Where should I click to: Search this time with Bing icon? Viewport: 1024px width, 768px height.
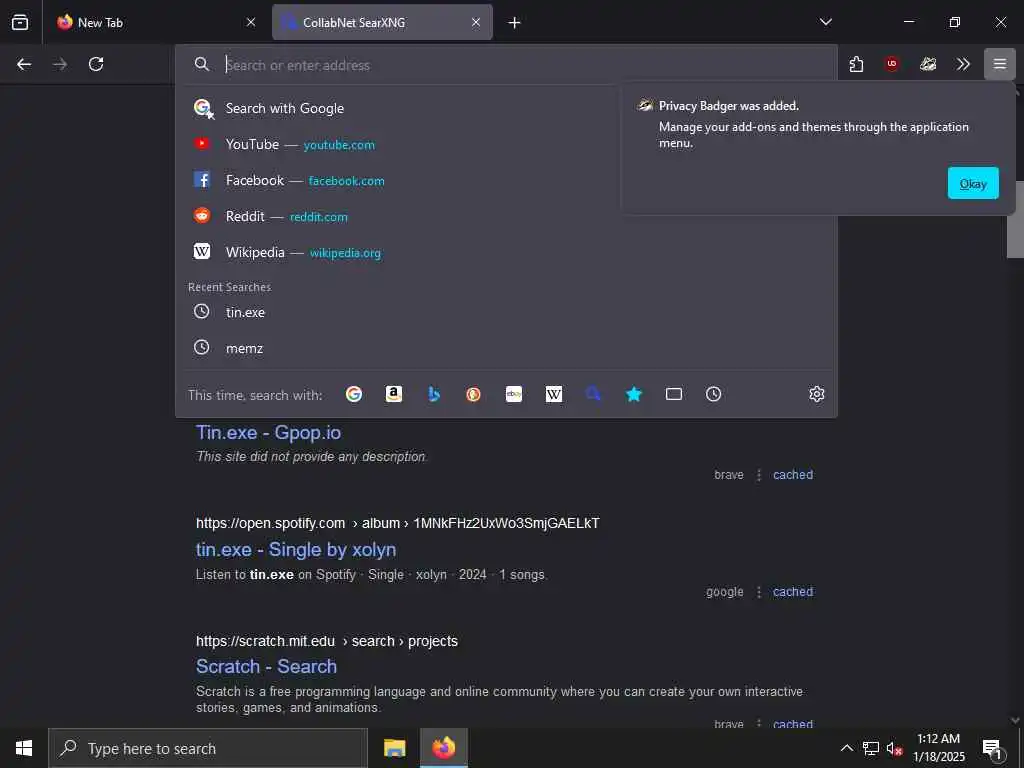[434, 394]
